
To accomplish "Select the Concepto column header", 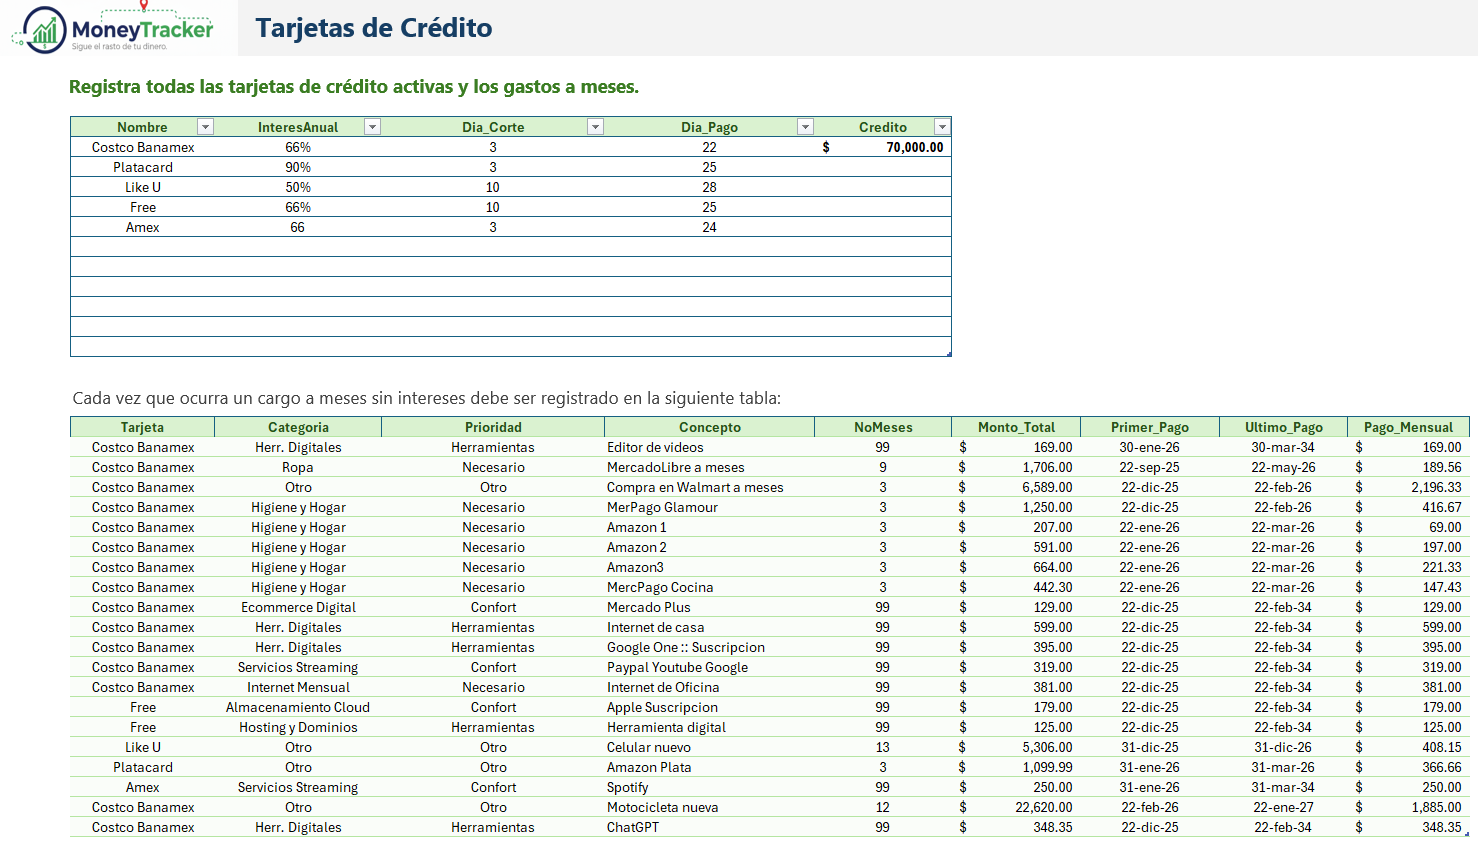I will (709, 427).
